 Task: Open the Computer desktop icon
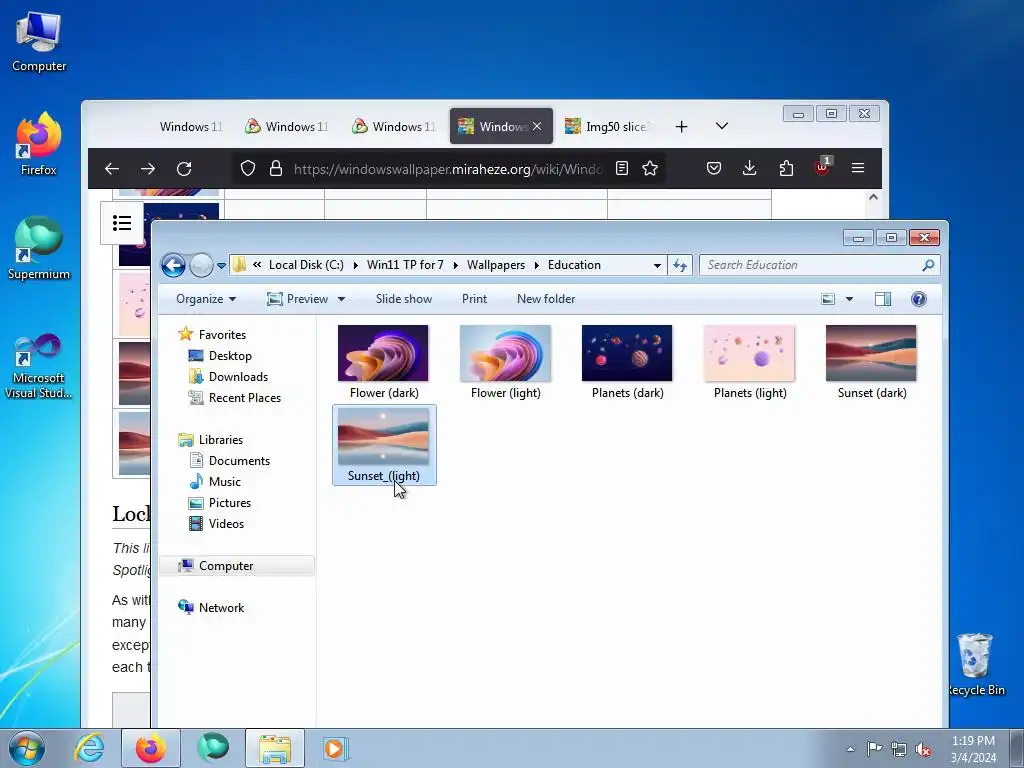click(x=39, y=42)
